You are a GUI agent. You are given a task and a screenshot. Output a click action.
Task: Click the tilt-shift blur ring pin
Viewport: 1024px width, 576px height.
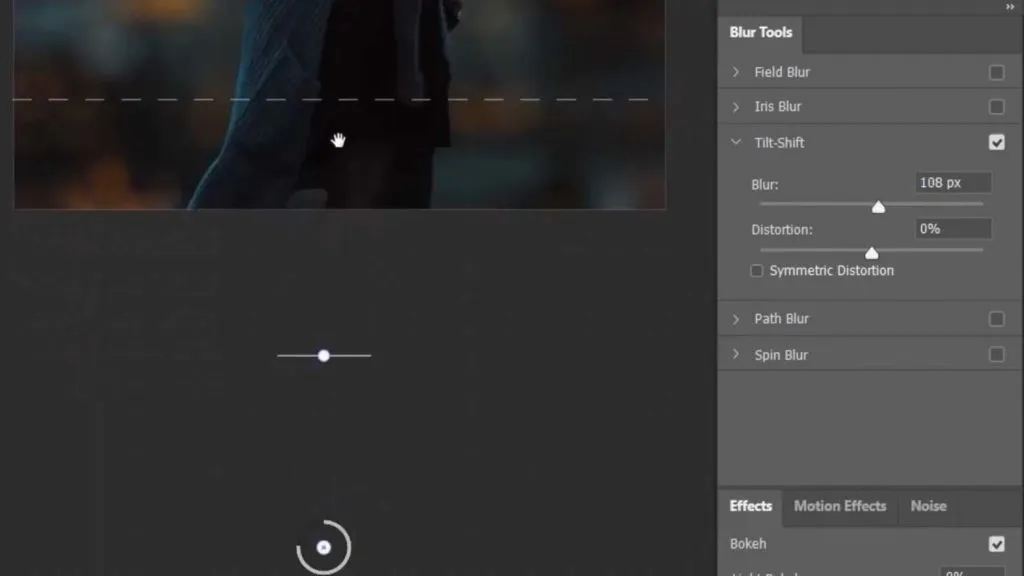click(324, 547)
